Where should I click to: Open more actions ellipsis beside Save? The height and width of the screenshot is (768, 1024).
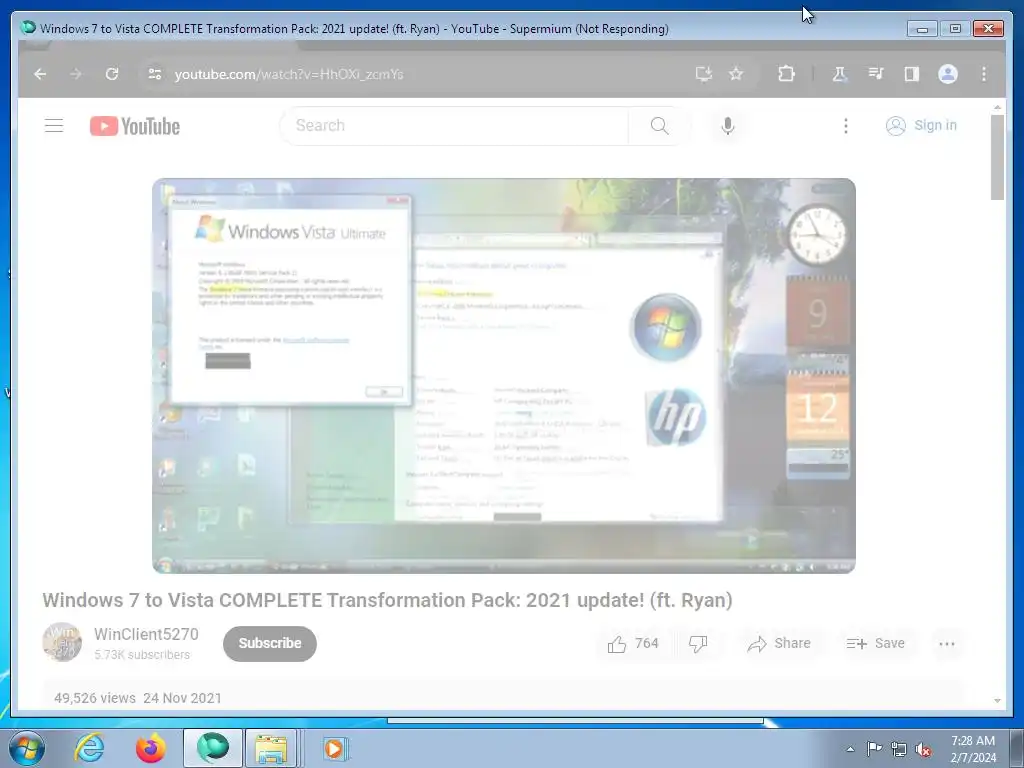pyautogui.click(x=947, y=644)
